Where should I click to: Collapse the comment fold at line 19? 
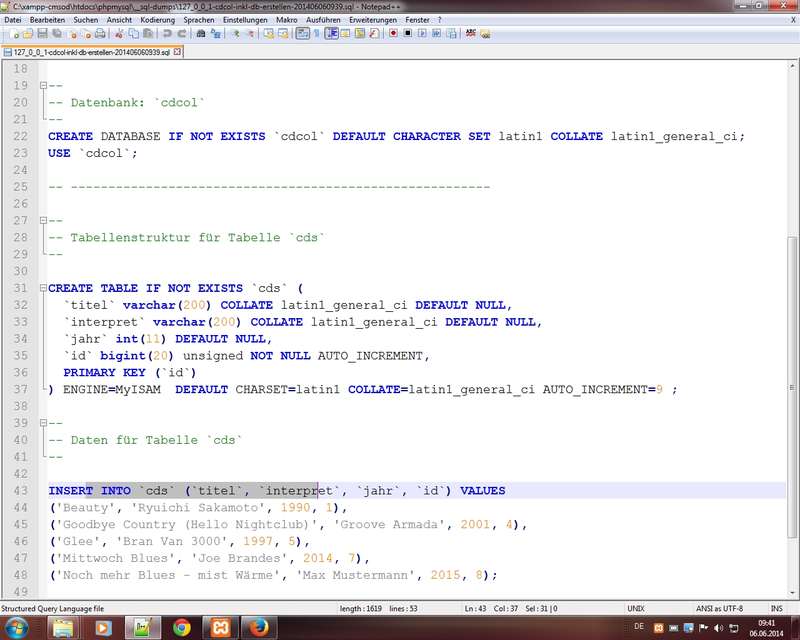pyautogui.click(x=42, y=85)
